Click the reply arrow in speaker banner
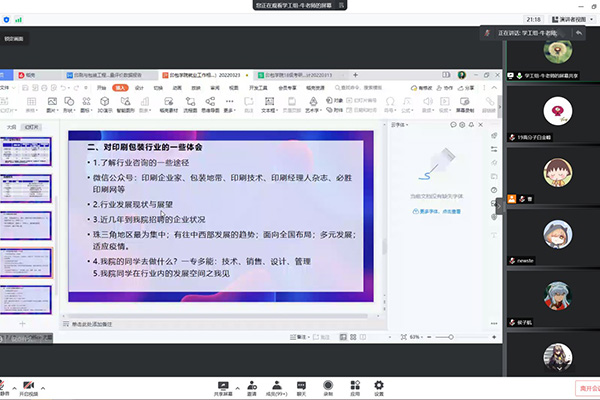The image size is (600, 400). tap(578, 34)
